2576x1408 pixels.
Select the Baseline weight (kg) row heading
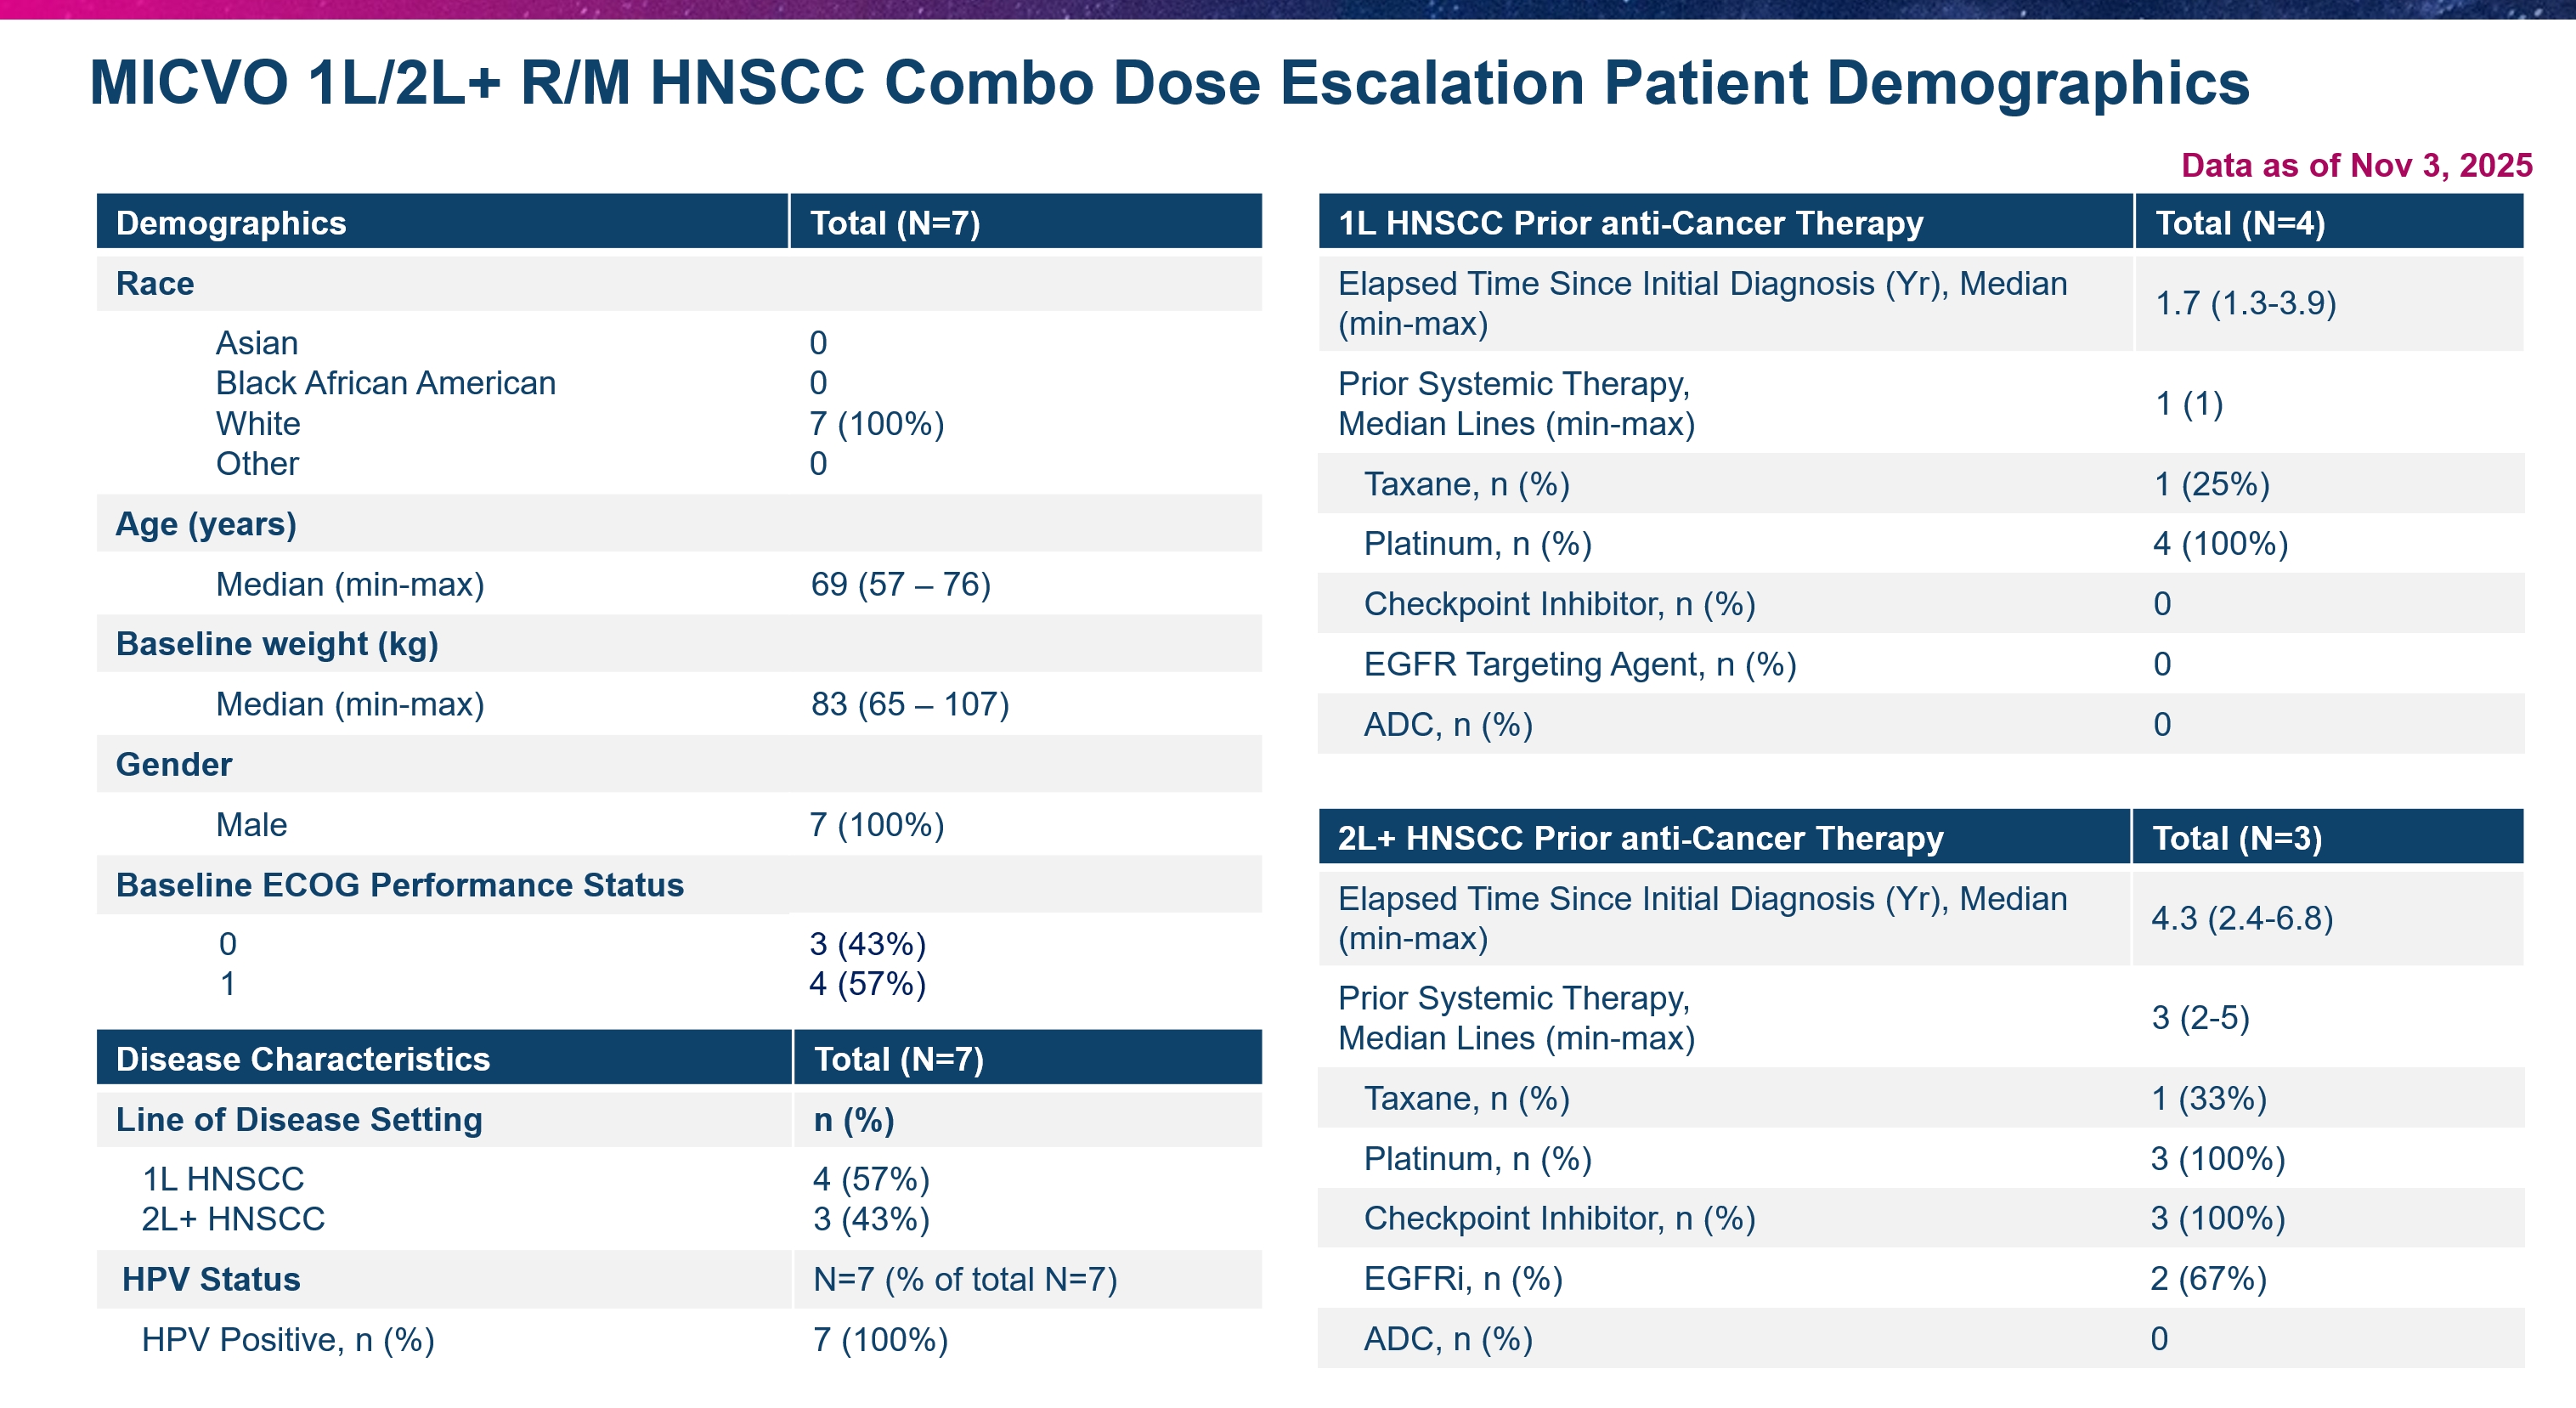click(x=277, y=644)
